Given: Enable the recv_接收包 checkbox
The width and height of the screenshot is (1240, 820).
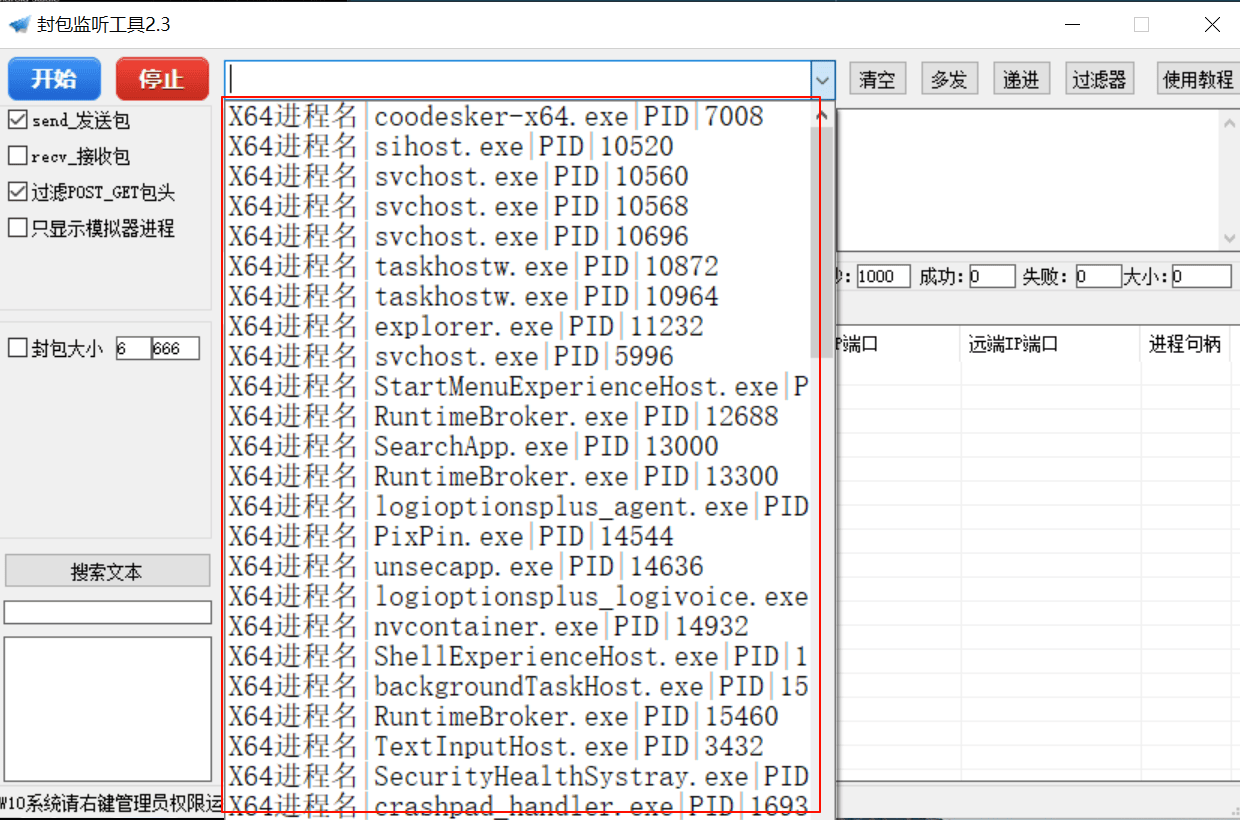Looking at the screenshot, I should pyautogui.click(x=17, y=156).
